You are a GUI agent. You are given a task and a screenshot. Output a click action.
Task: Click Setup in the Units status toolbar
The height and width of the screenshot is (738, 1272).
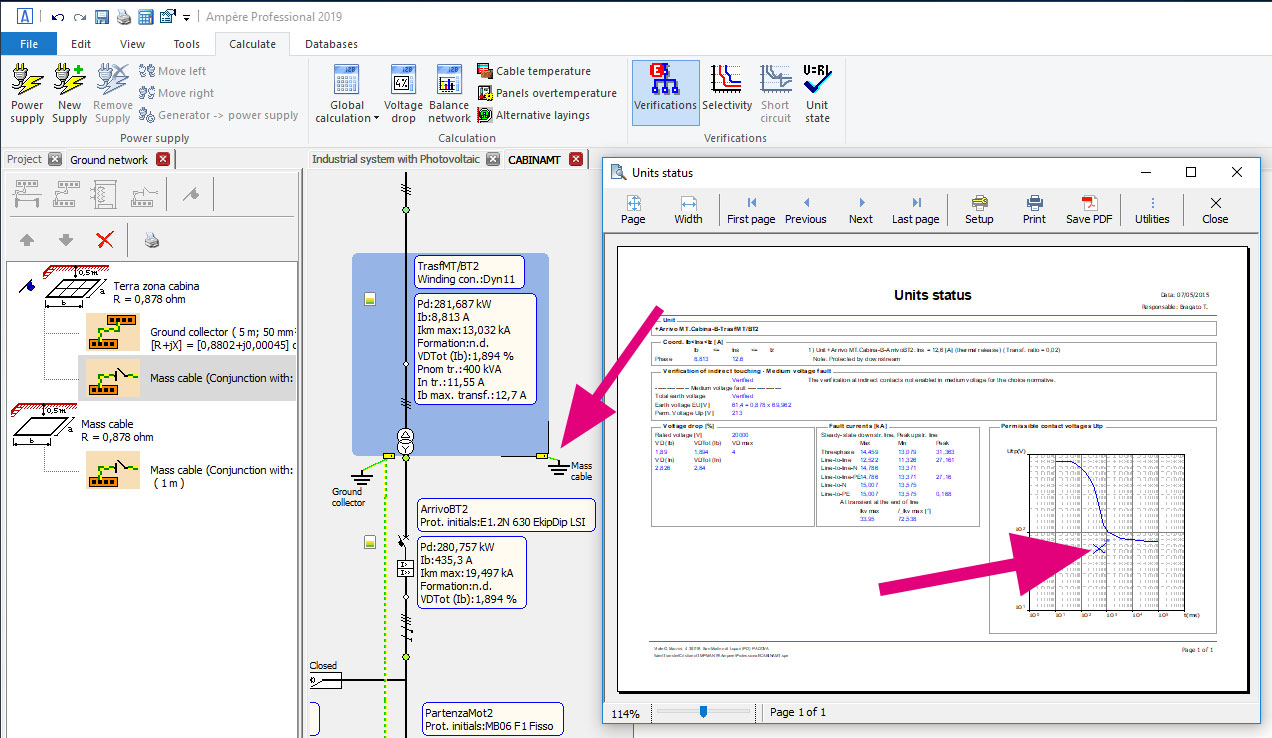tap(979, 208)
